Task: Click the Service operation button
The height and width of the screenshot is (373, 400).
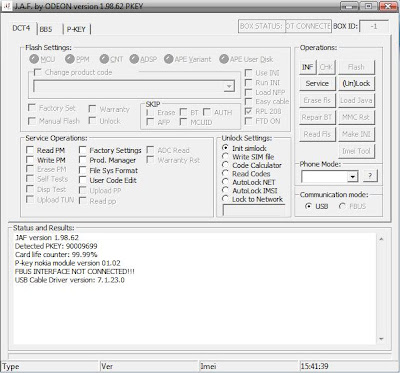Action: click(317, 83)
